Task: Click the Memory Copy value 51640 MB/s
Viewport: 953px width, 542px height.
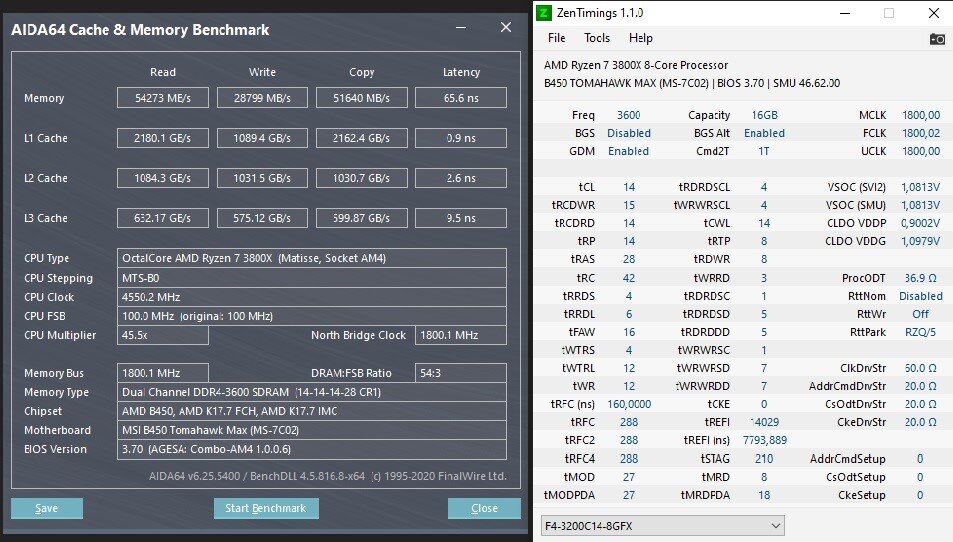Action: click(x=362, y=98)
